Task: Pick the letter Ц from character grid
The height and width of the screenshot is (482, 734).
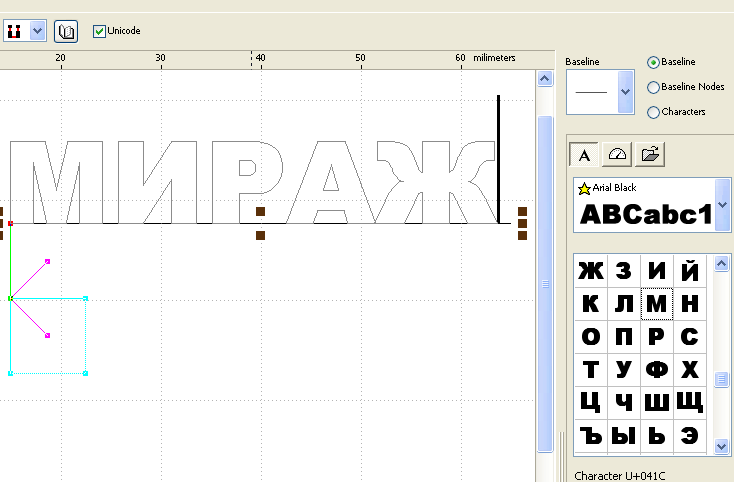Action: pyautogui.click(x=591, y=402)
